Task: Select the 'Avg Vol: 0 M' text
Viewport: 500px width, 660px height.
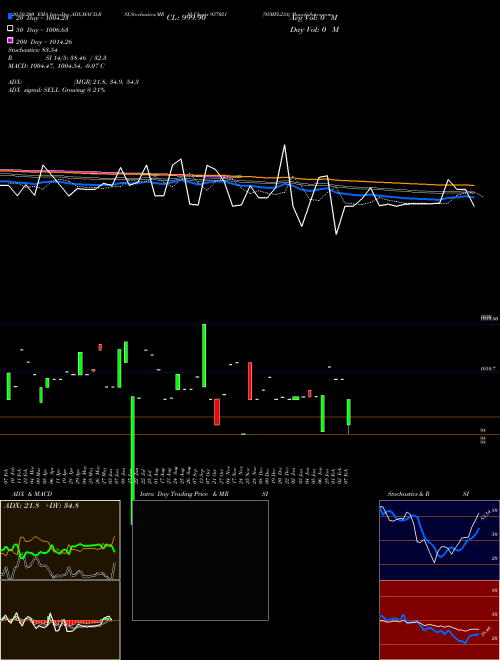Action: (314, 18)
